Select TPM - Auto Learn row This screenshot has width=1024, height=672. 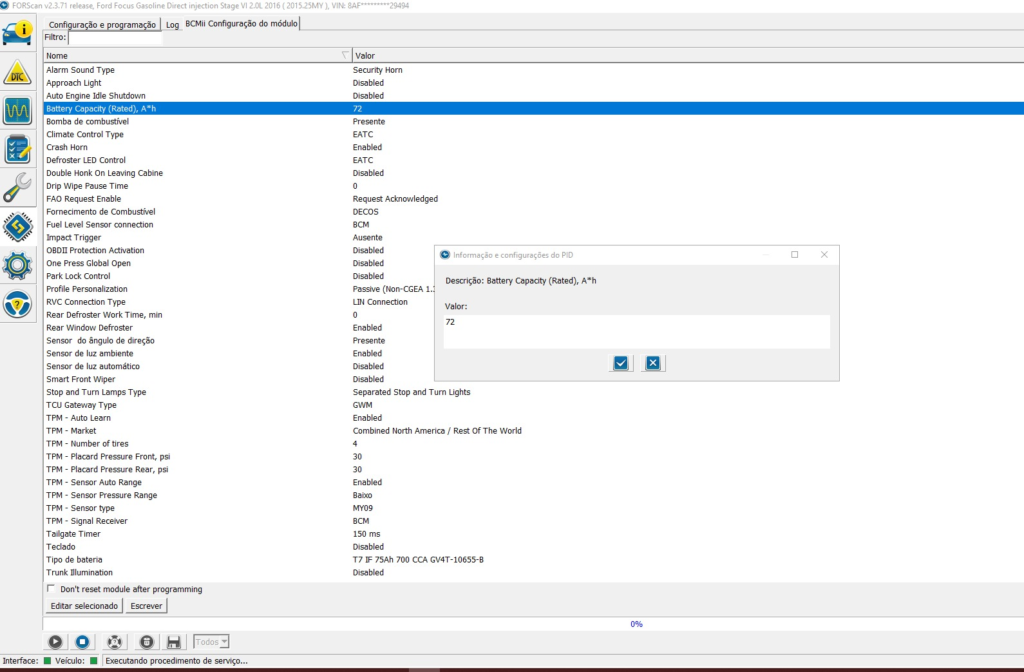(534, 418)
